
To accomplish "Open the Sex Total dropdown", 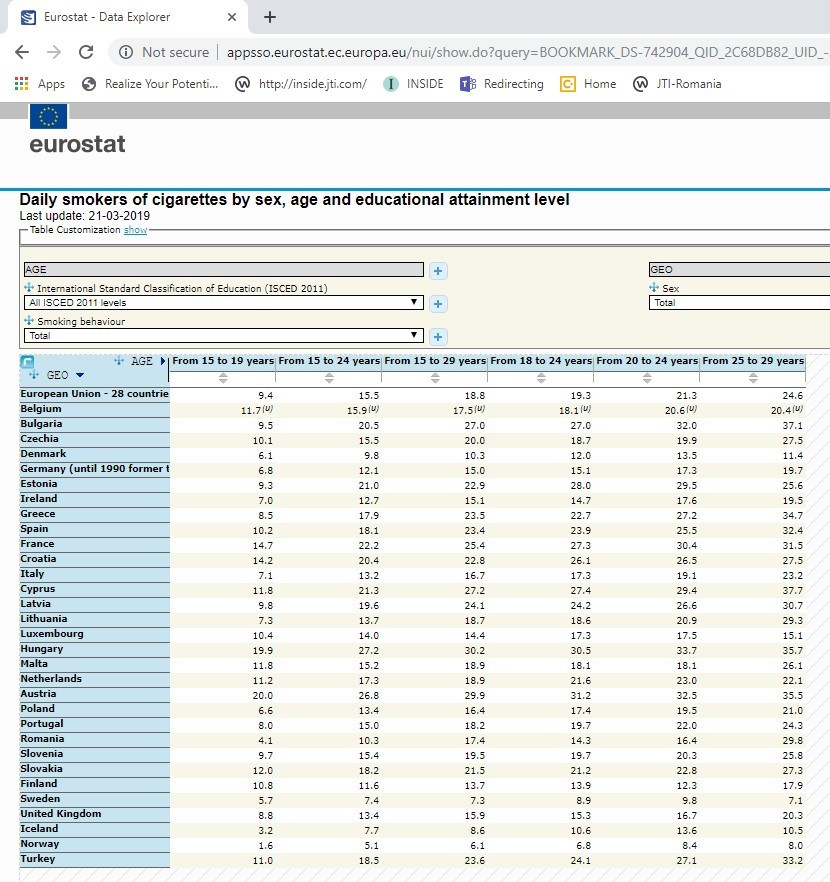I will pos(739,302).
